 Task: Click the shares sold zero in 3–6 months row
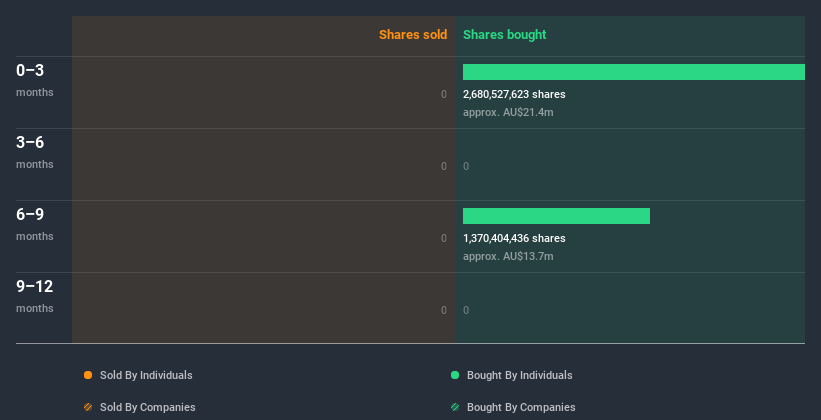pos(444,166)
